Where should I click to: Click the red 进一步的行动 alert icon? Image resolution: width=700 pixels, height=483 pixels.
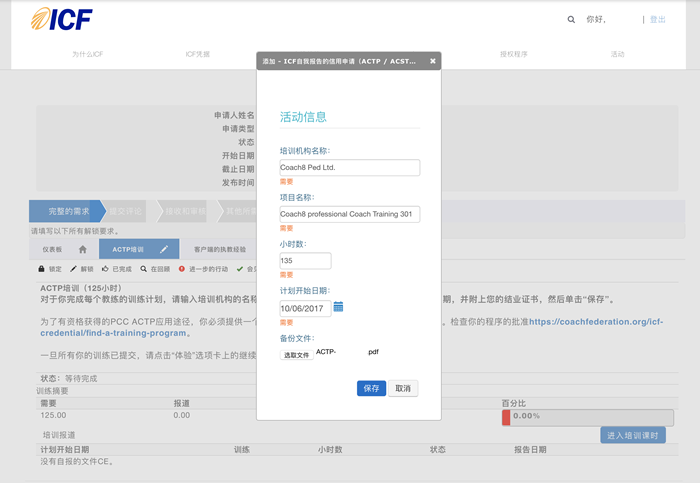click(x=181, y=269)
